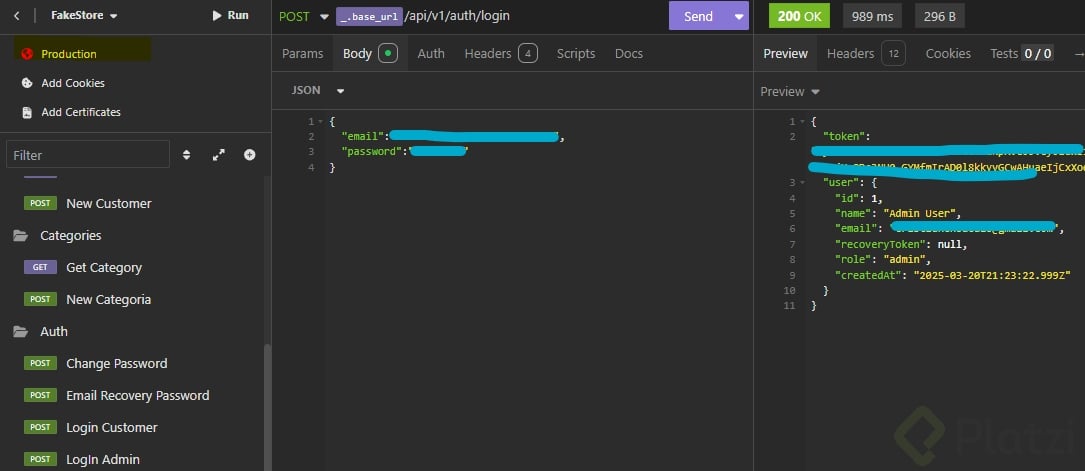Viewport: 1085px width, 471px height.
Task: Open Add Certificates
Action: coord(81,112)
